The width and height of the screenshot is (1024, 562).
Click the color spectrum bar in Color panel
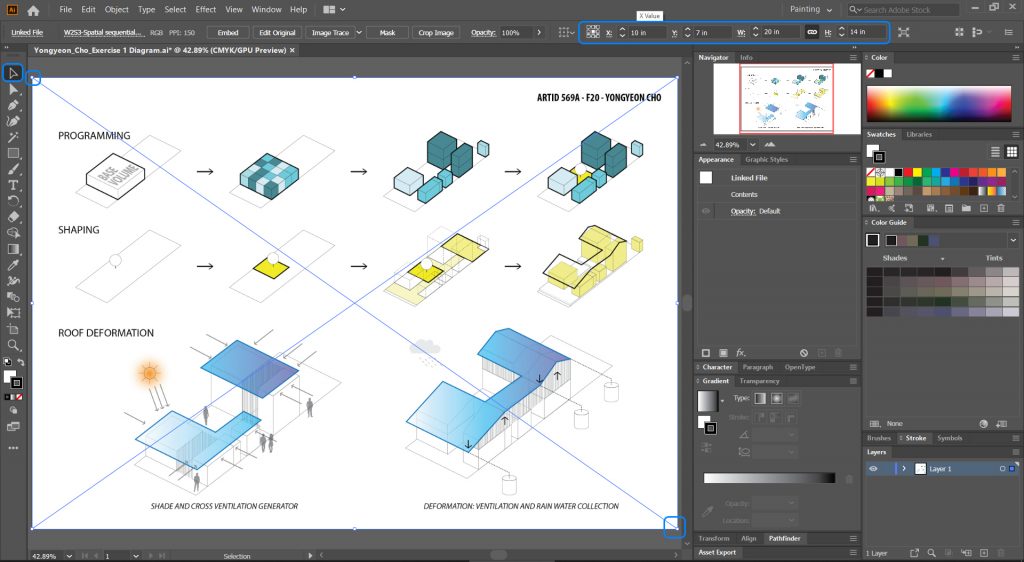[x=940, y=104]
